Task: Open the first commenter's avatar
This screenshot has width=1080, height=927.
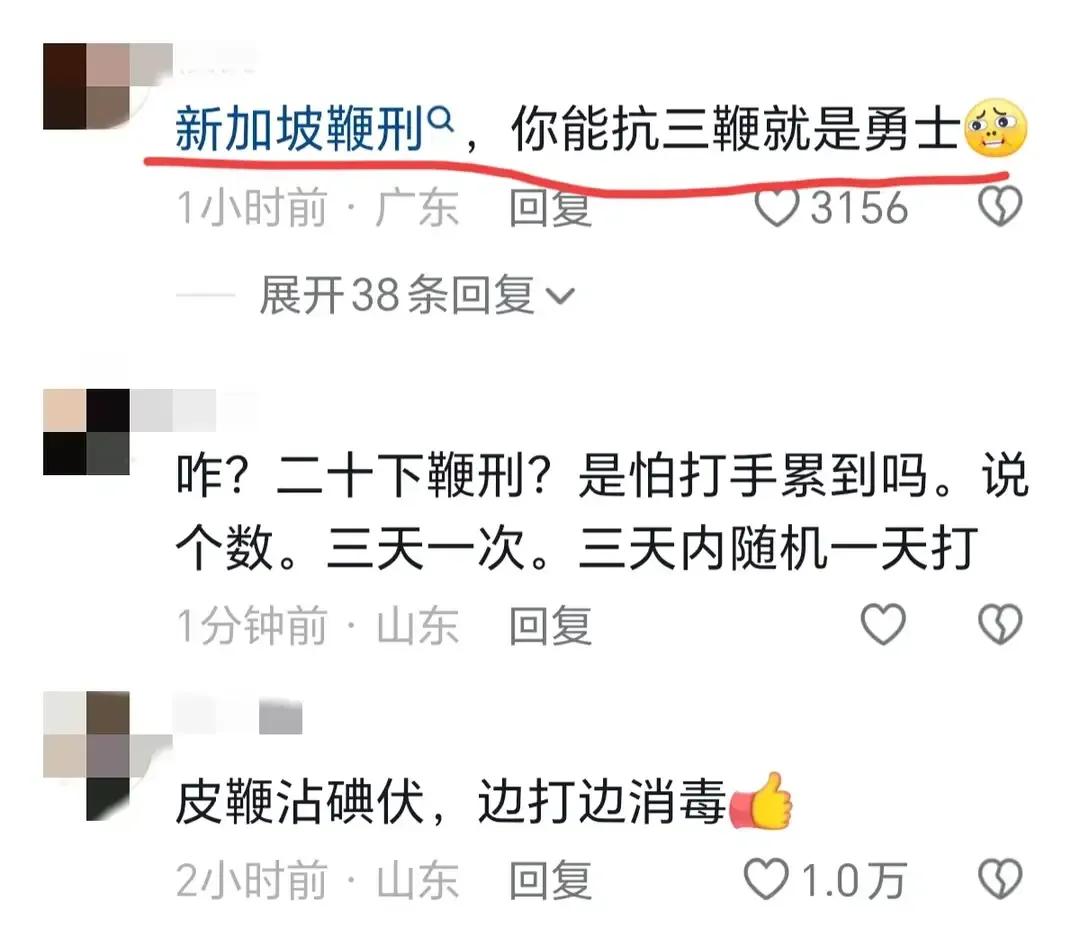Action: (87, 86)
